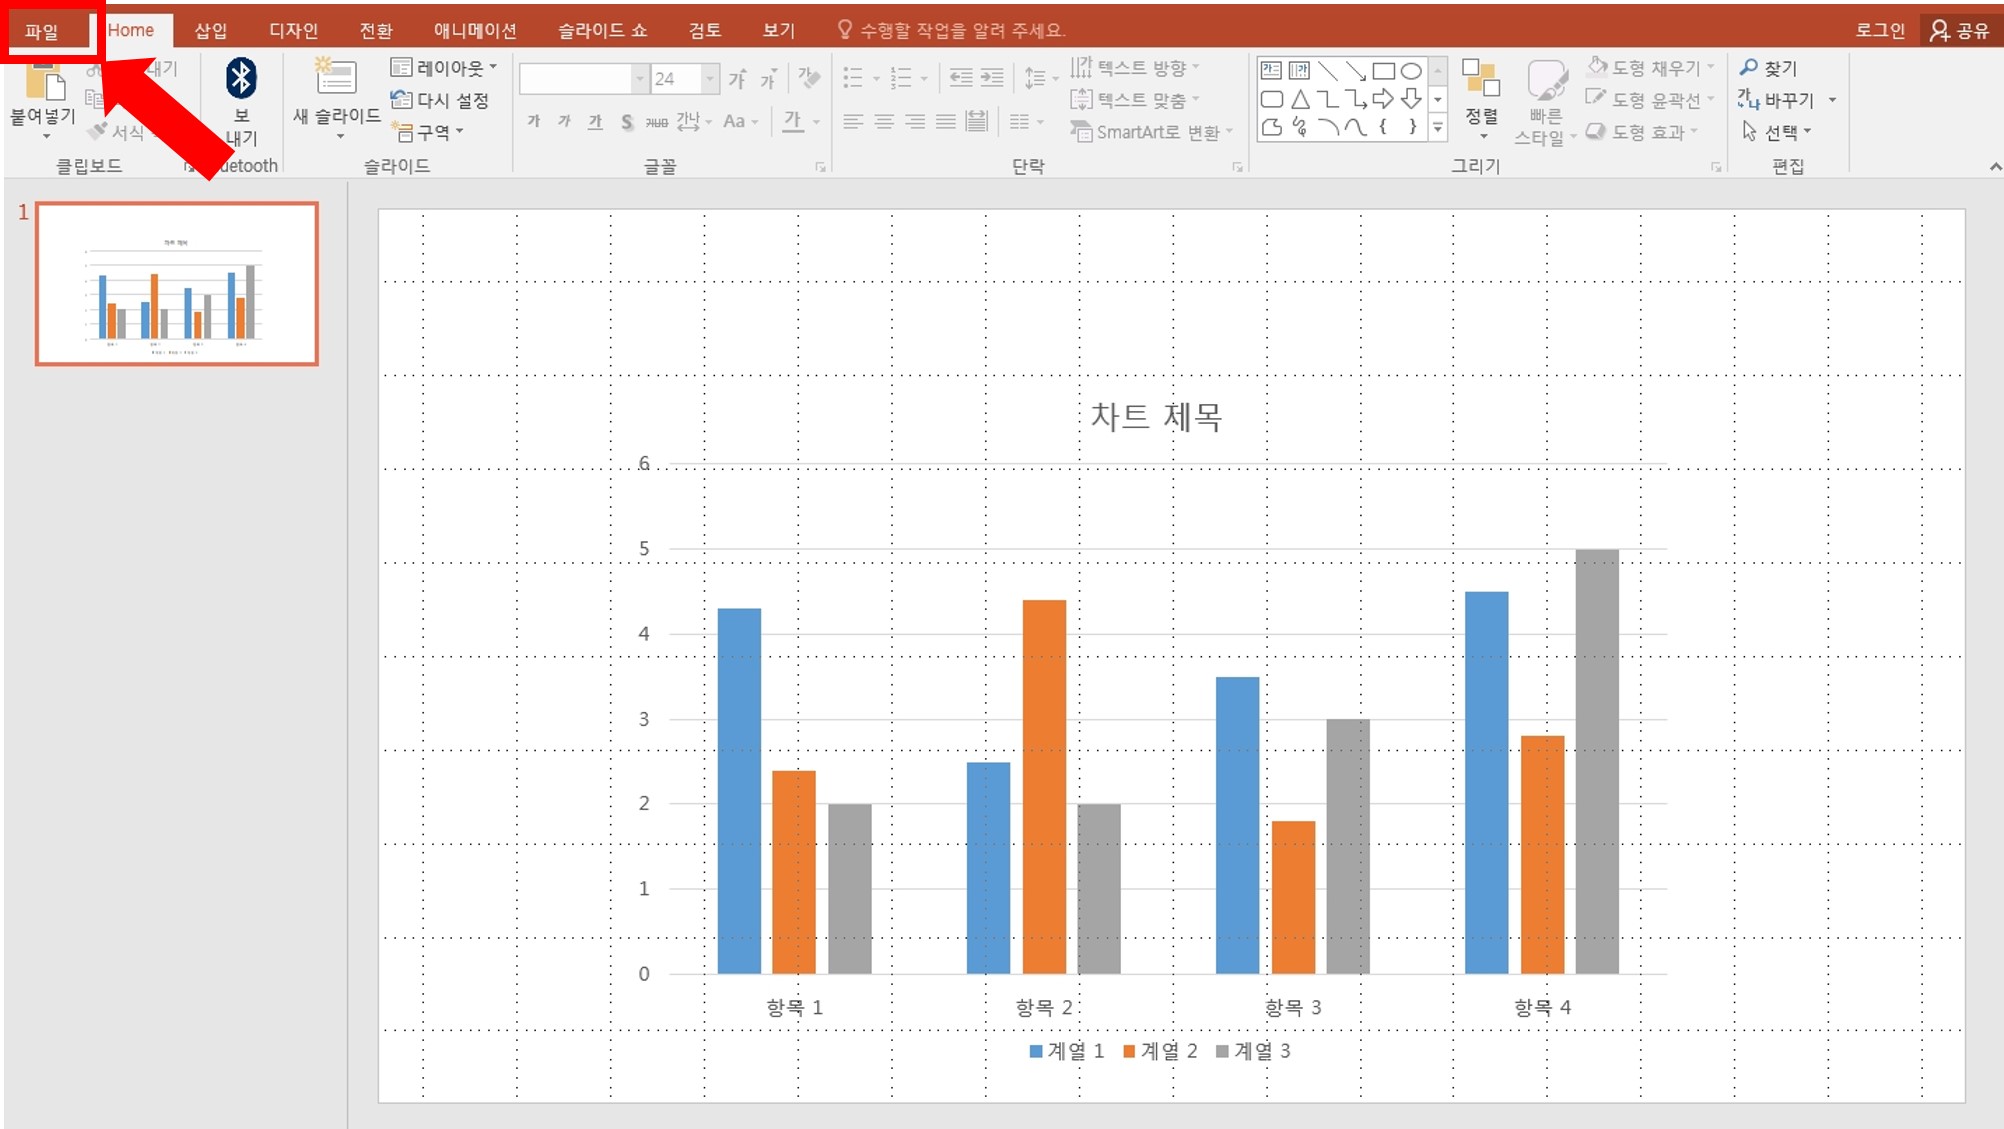Pick the right arrow shape
Screen dimensions: 2004x1129
[1383, 99]
